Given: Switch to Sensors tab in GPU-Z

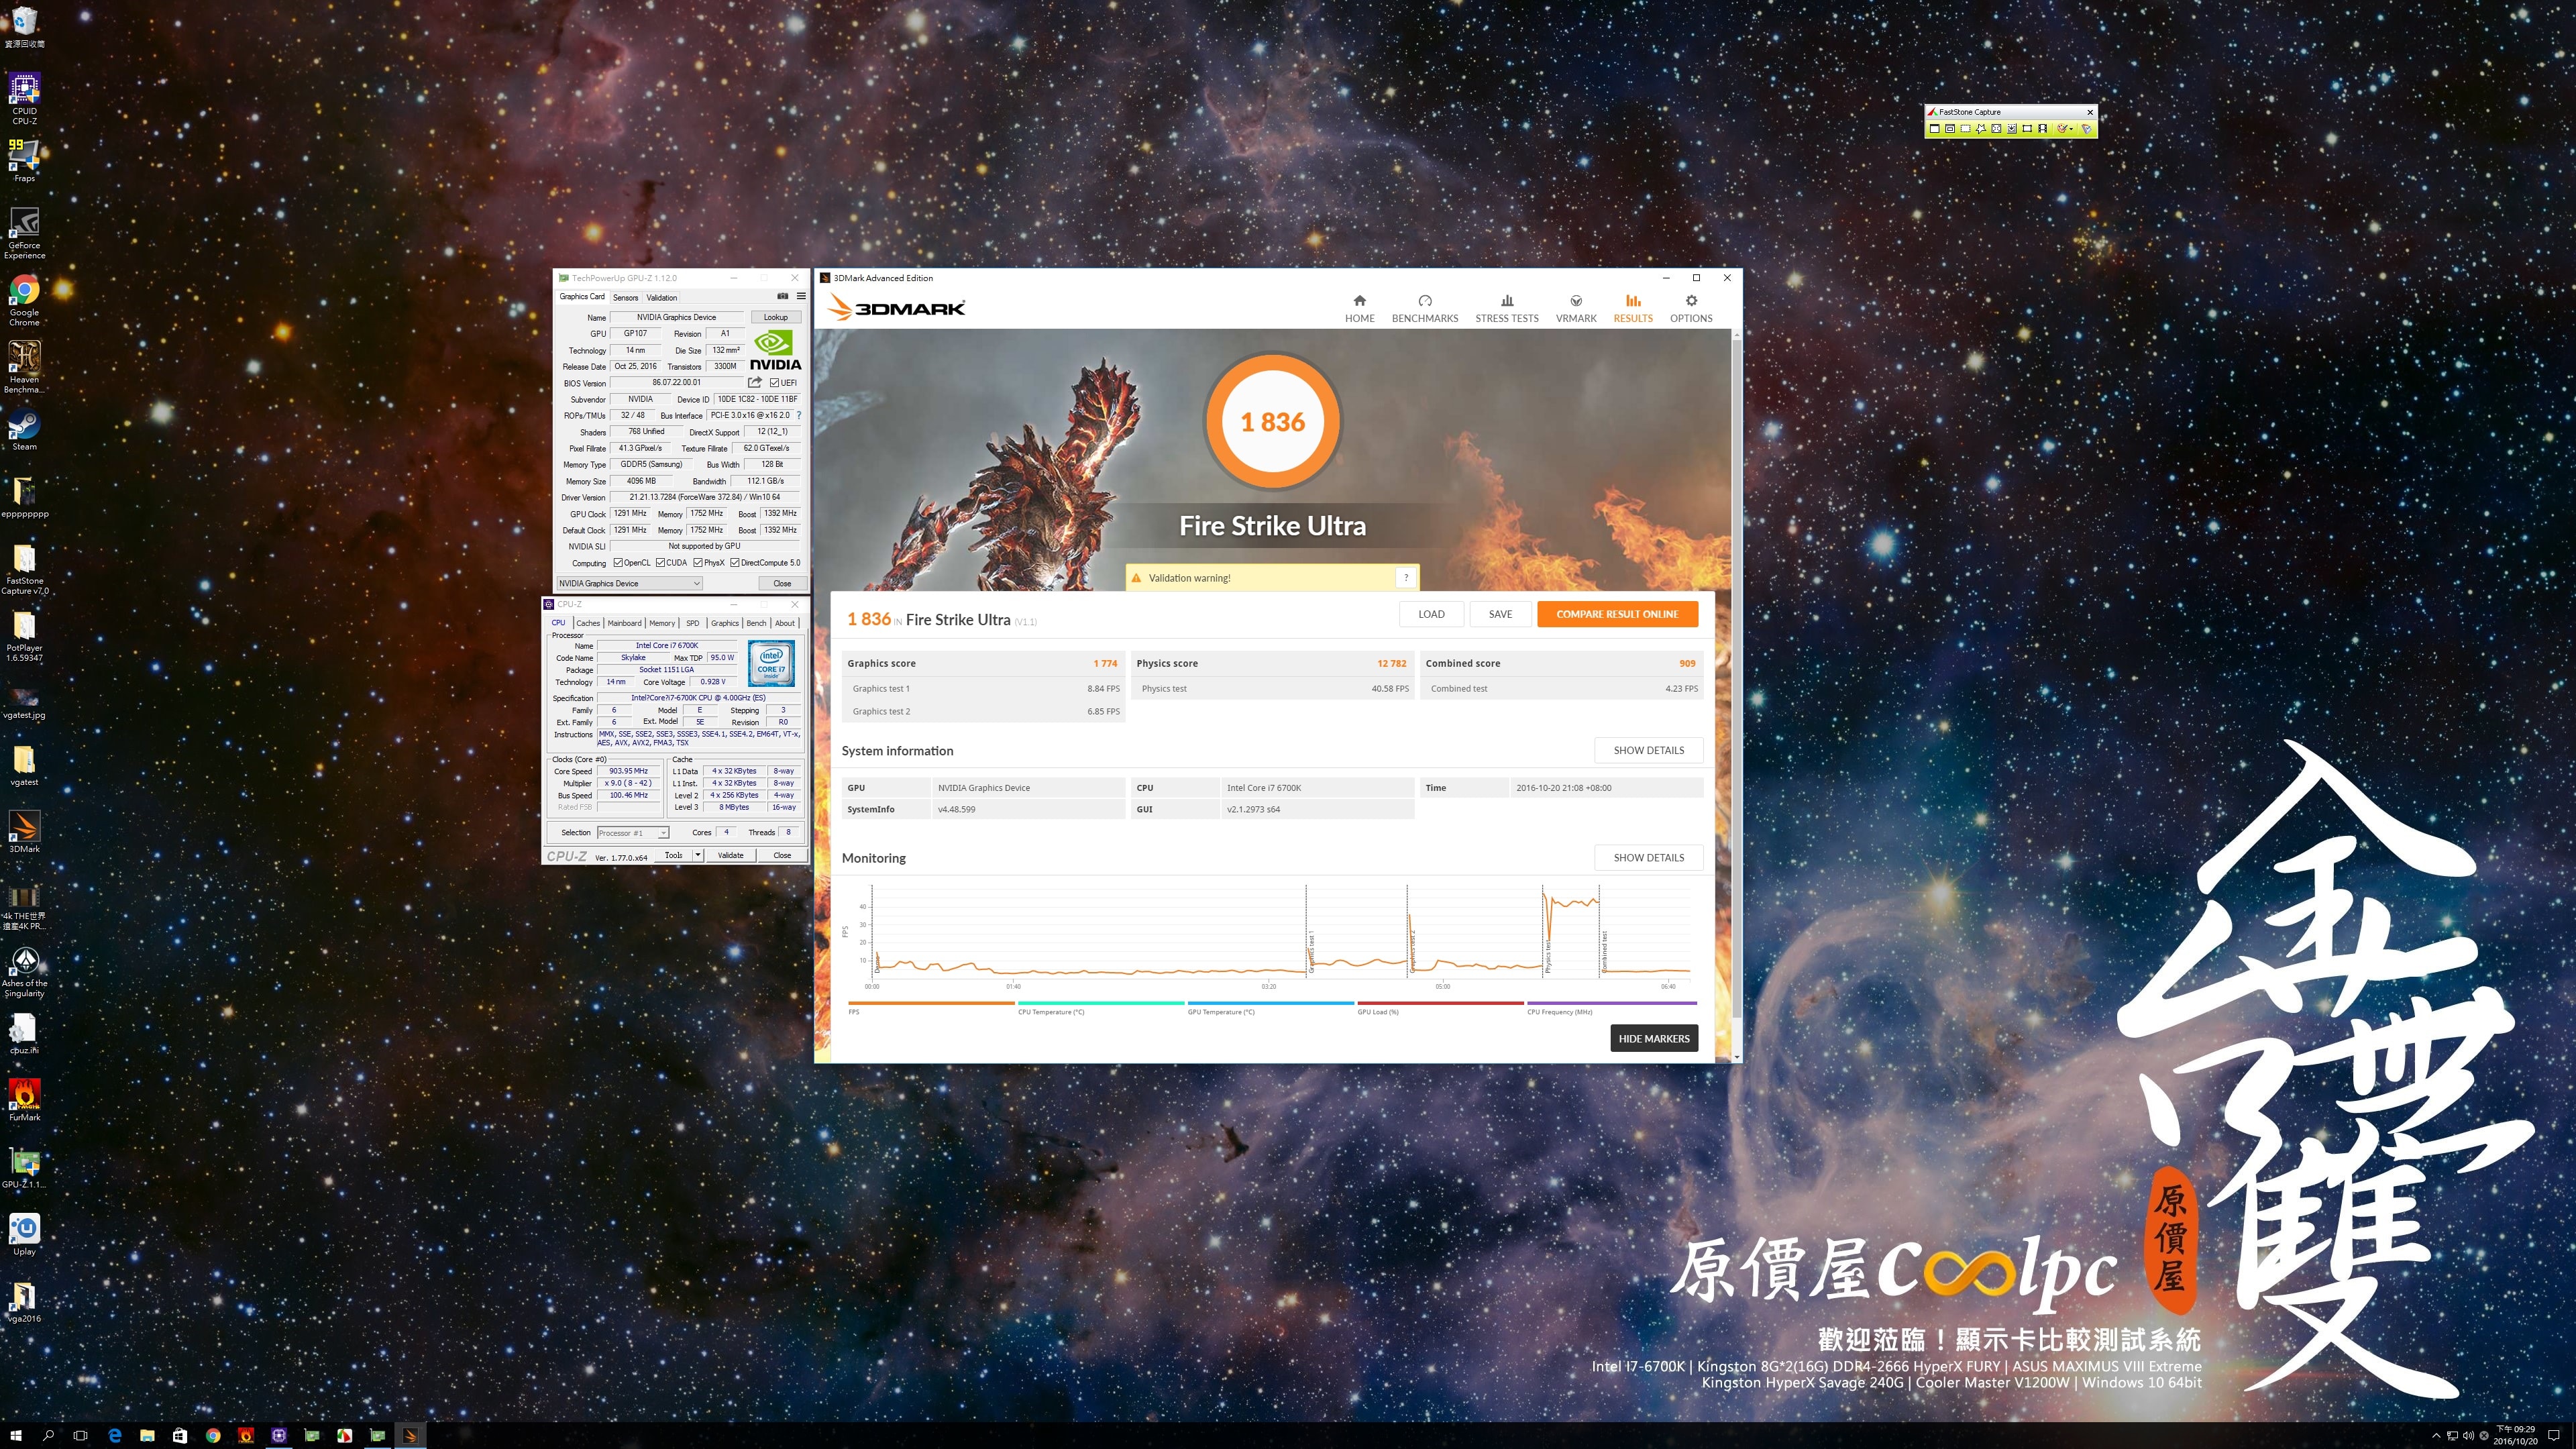Looking at the screenshot, I should click(x=625, y=297).
